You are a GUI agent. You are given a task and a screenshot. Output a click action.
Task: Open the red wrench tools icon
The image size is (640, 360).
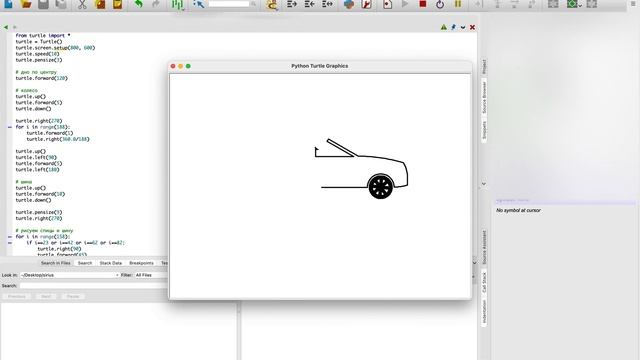point(366,4)
